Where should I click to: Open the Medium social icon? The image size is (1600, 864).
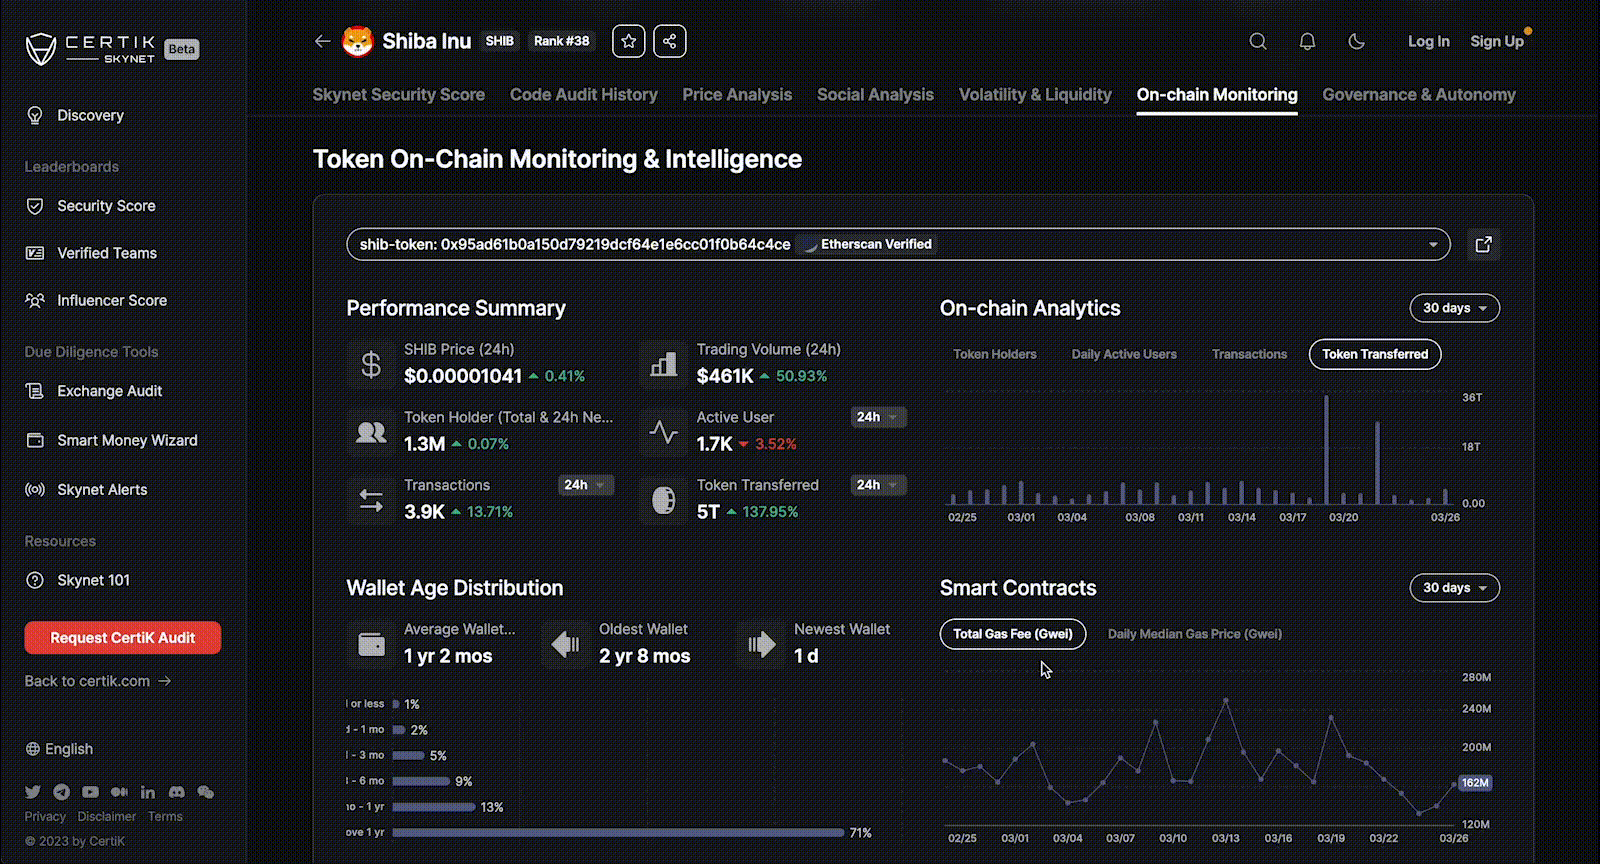[x=119, y=792]
